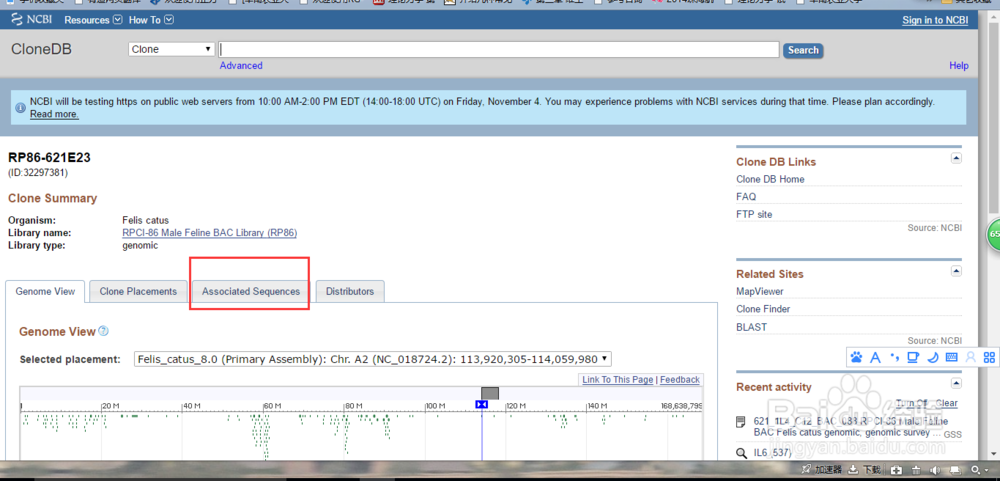Click the first-aid kit icon in status bar
The image size is (1000, 481).
tap(897, 470)
